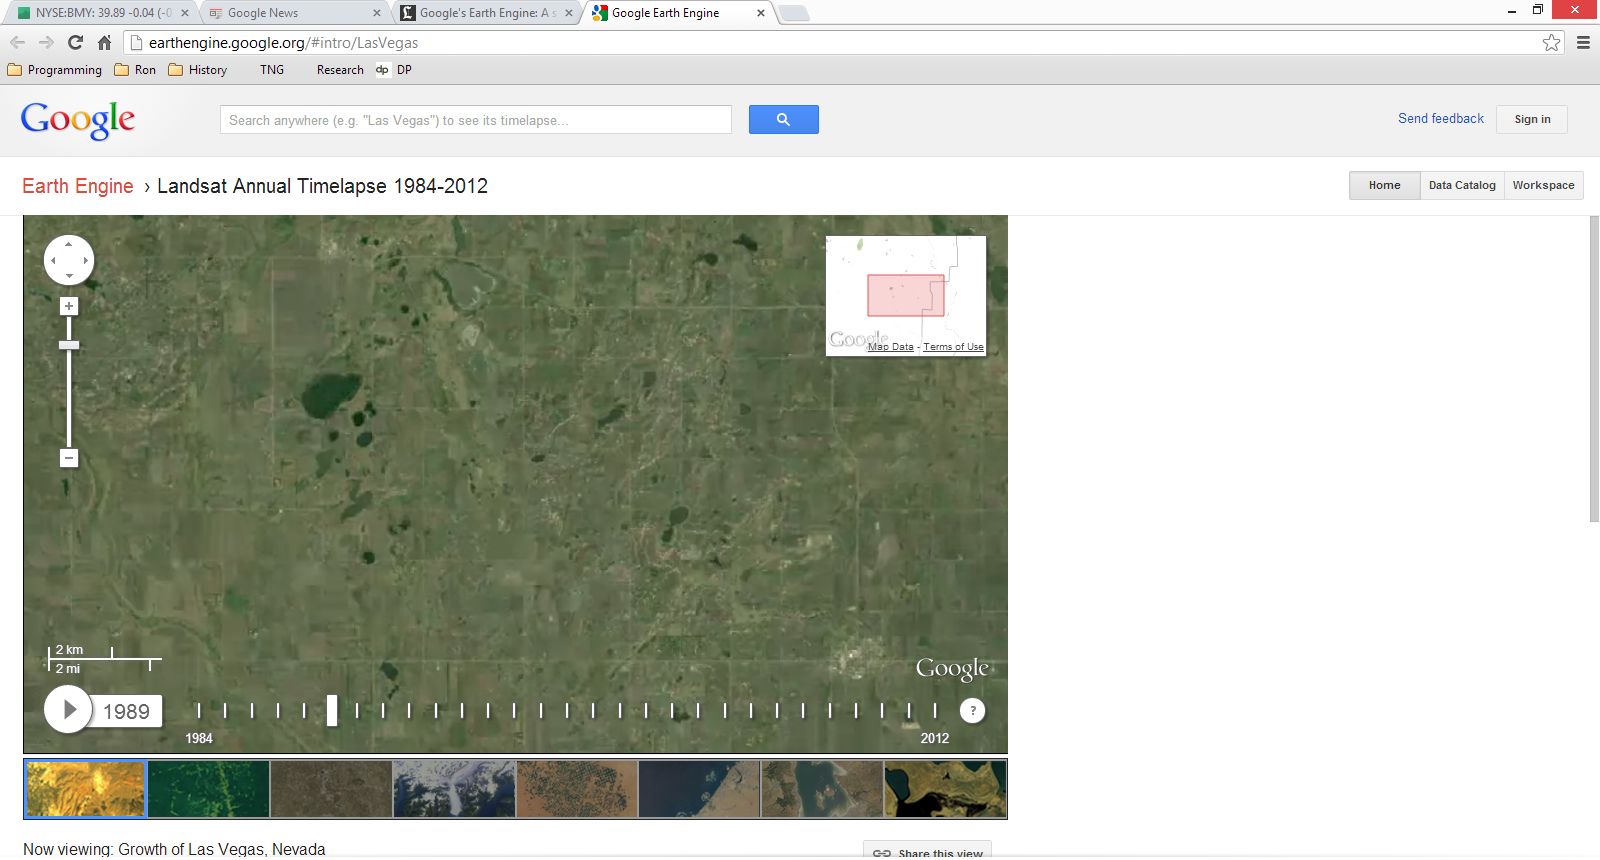Switch to the Google News browser tab

point(295,13)
